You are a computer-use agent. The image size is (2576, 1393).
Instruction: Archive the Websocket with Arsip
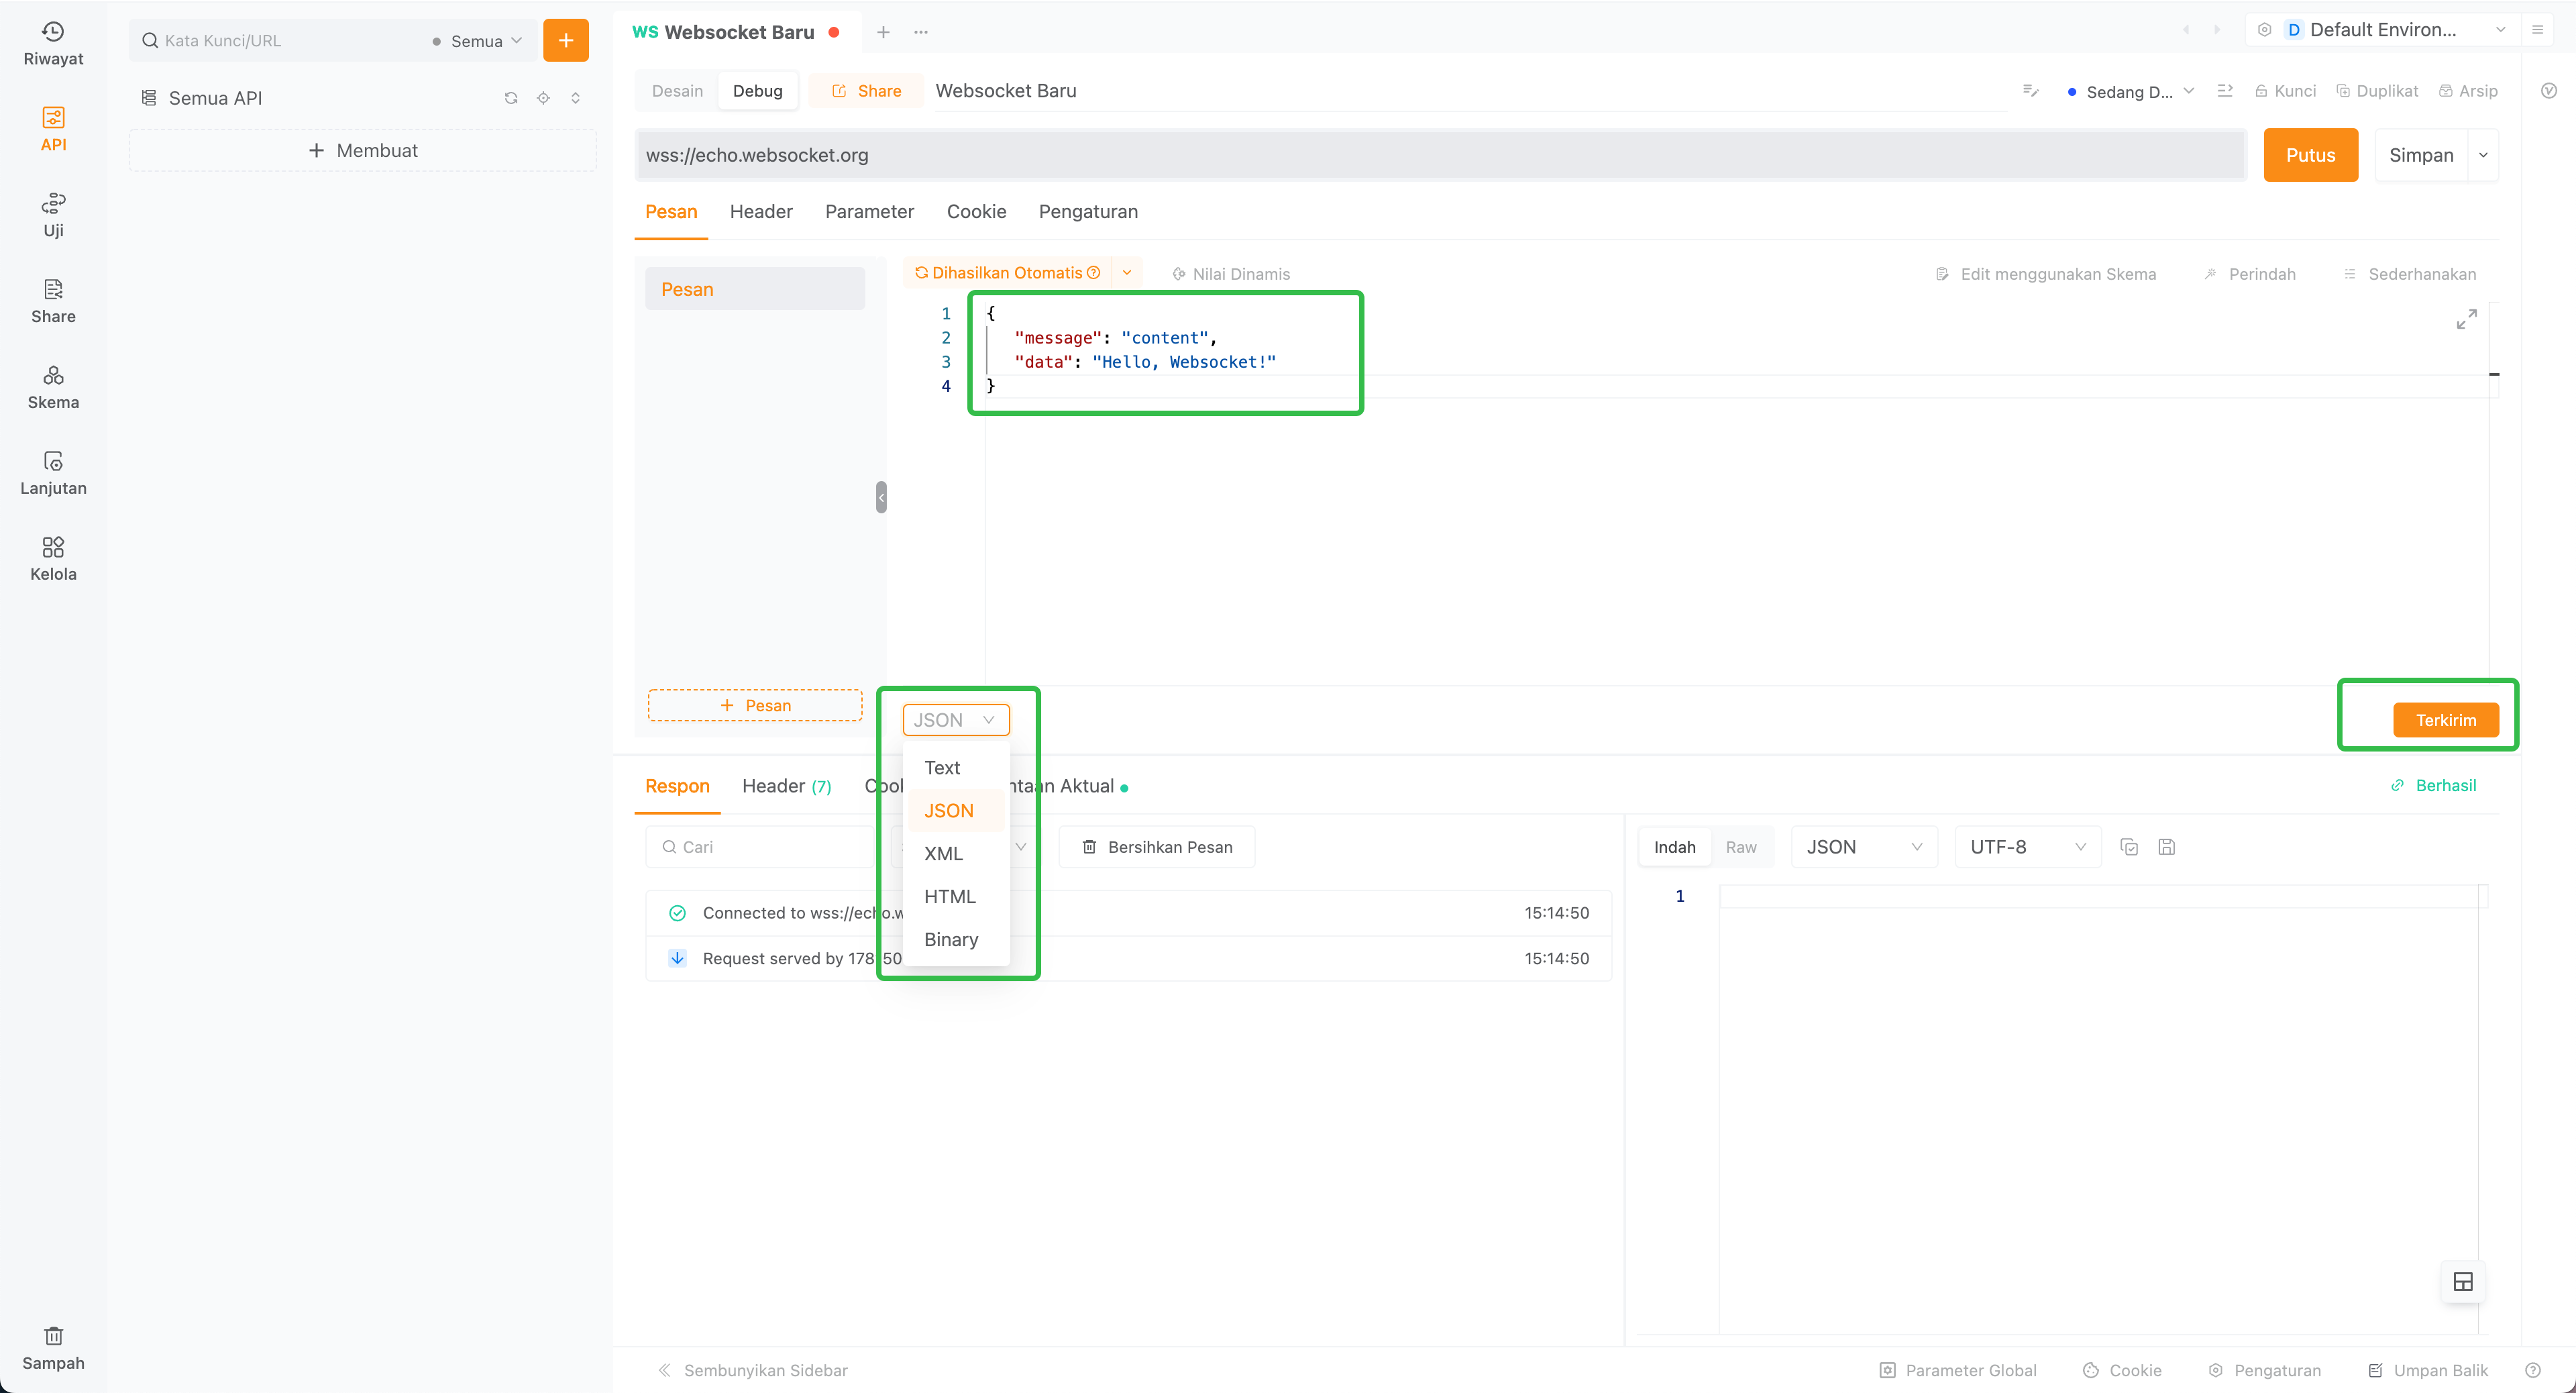[x=2468, y=91]
